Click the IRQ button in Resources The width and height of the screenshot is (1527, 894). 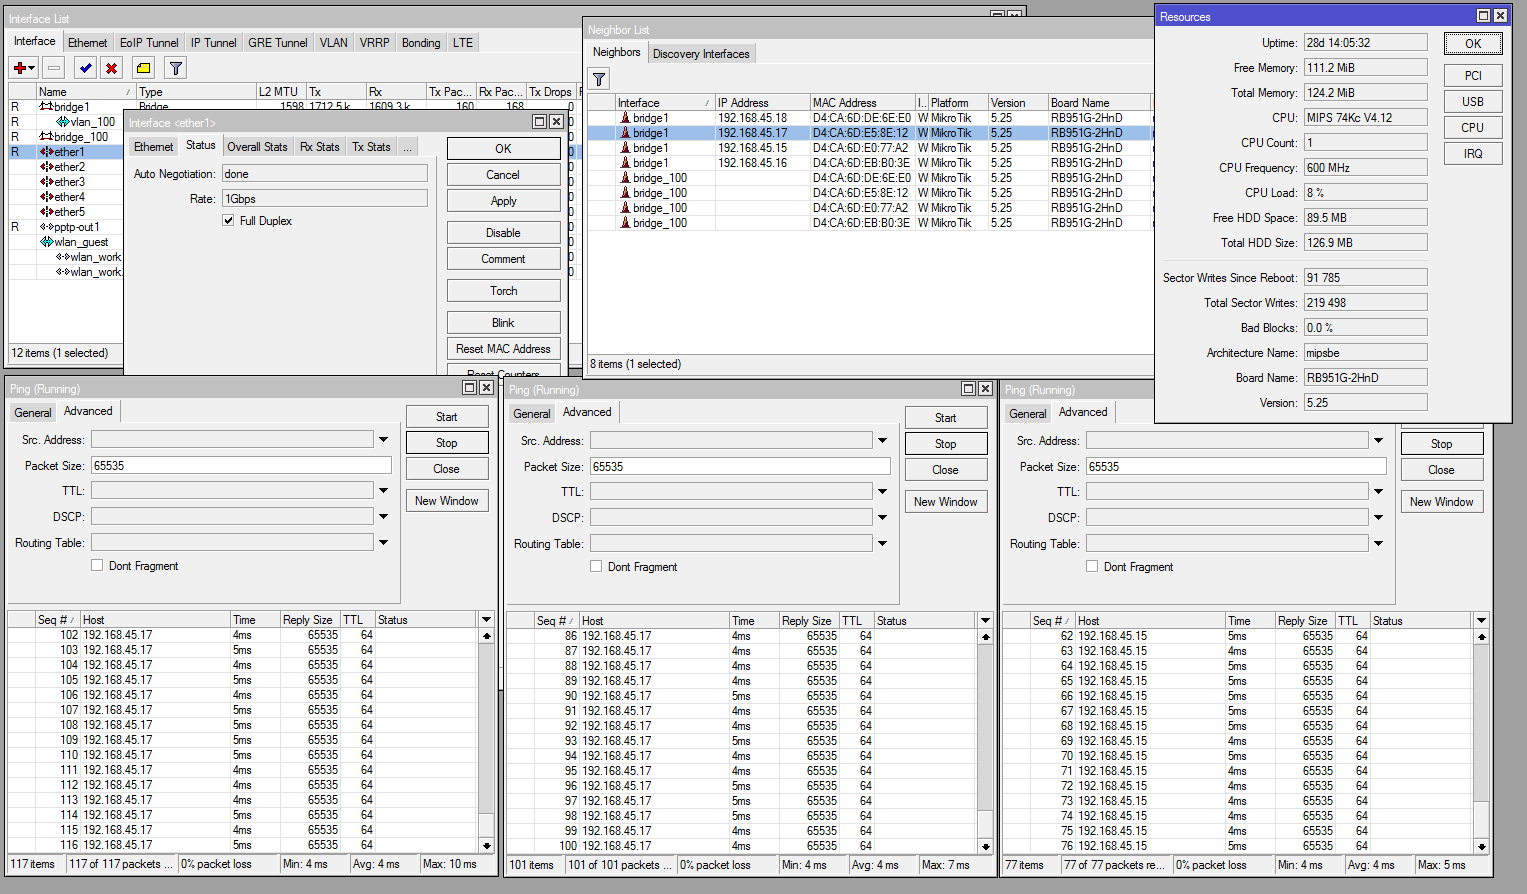click(1472, 154)
